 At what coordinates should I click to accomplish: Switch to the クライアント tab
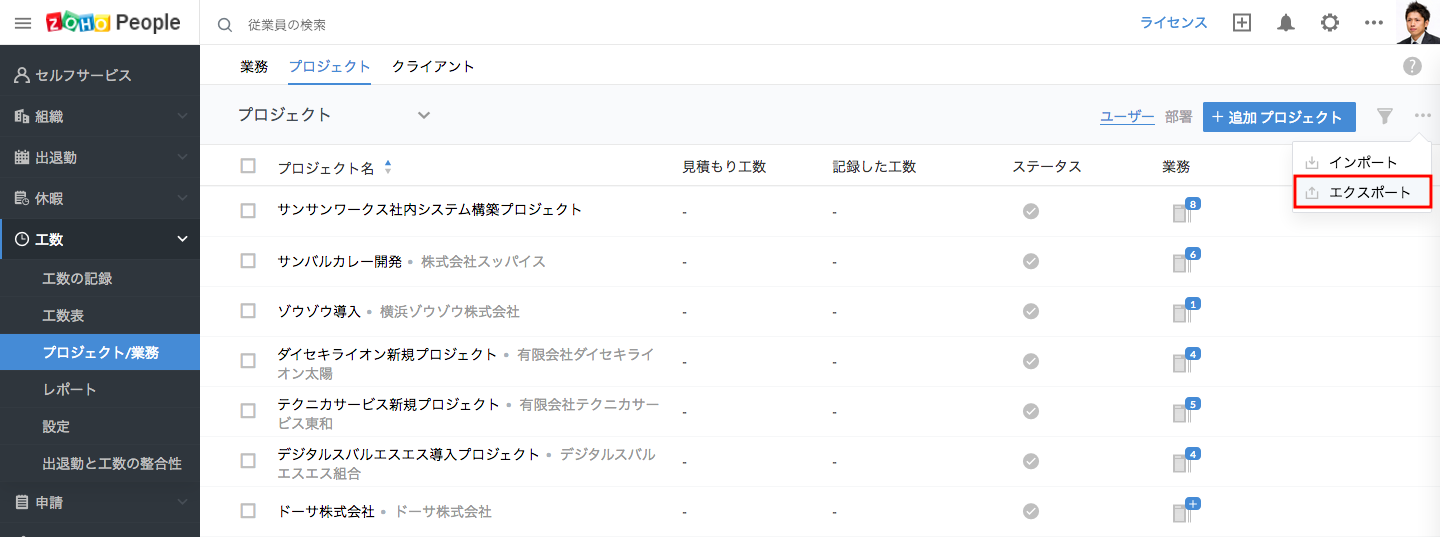pyautogui.click(x=433, y=66)
